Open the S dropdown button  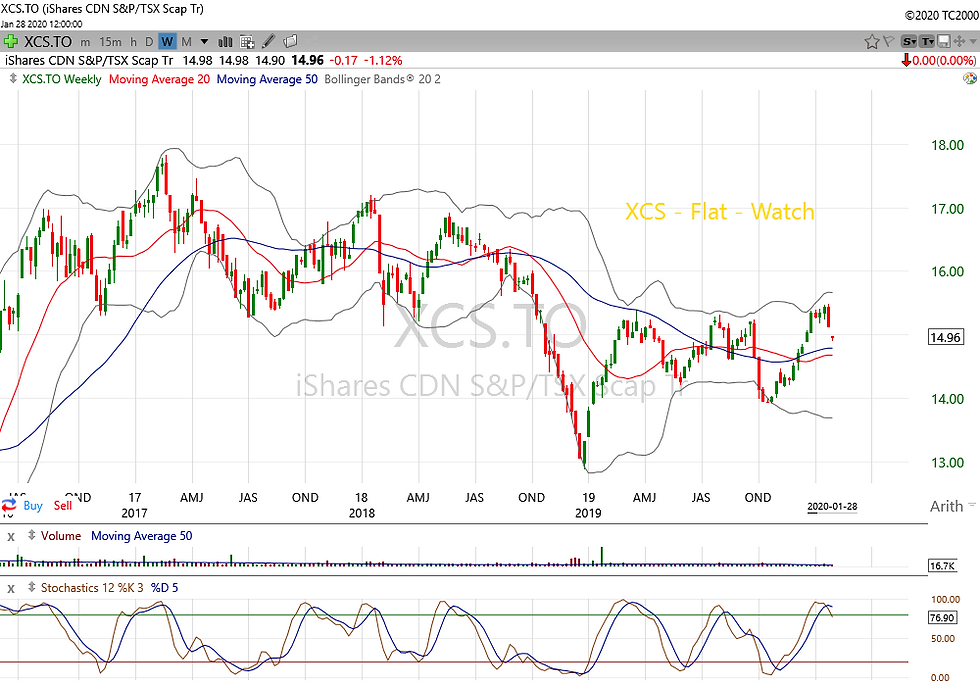tap(909, 42)
